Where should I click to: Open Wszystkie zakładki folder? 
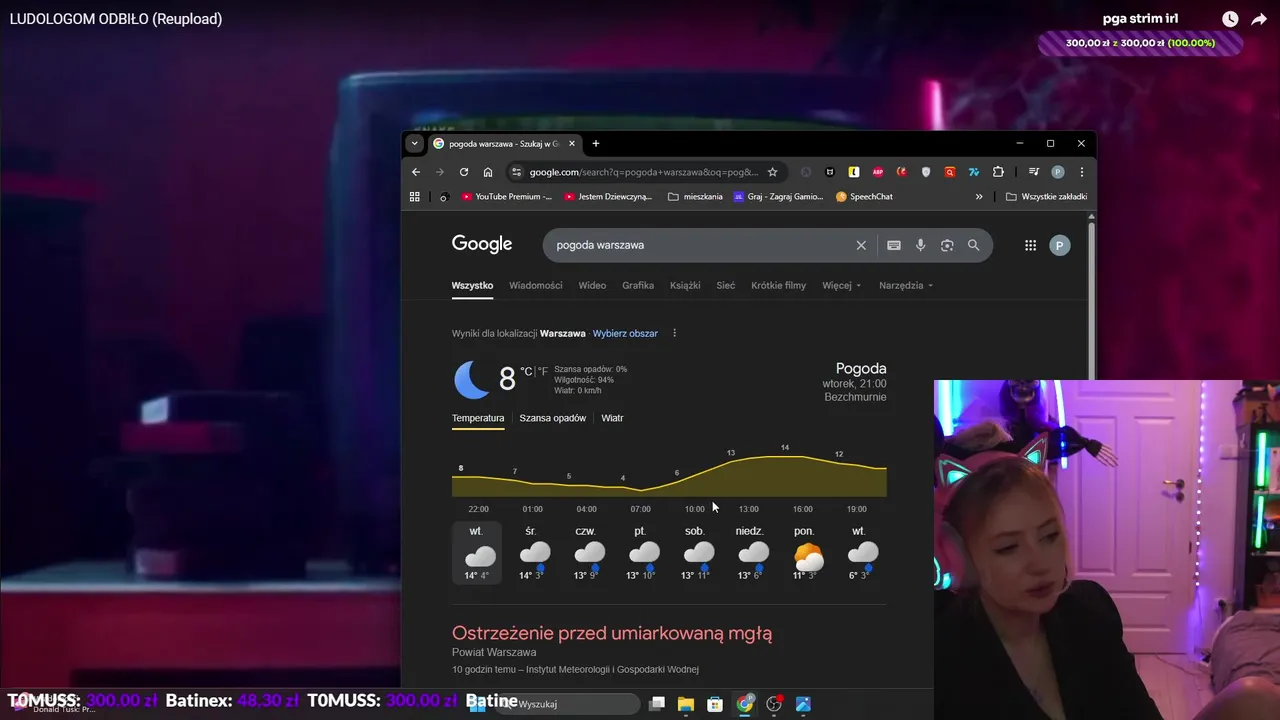[1046, 197]
